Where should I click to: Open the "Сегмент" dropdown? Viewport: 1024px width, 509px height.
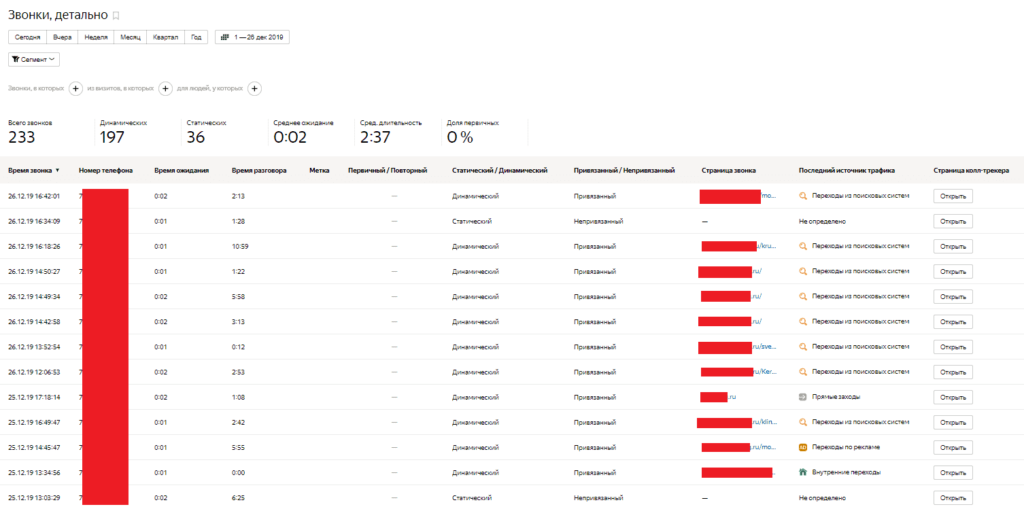click(34, 60)
